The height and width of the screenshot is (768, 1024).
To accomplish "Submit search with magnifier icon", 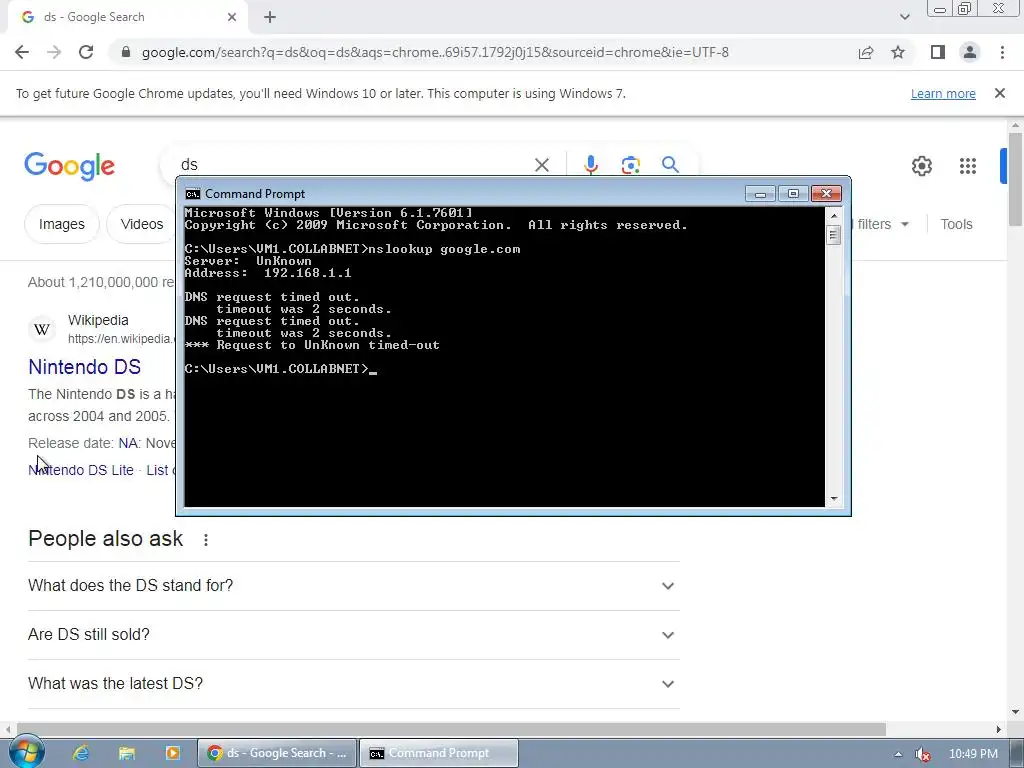I will click(670, 165).
